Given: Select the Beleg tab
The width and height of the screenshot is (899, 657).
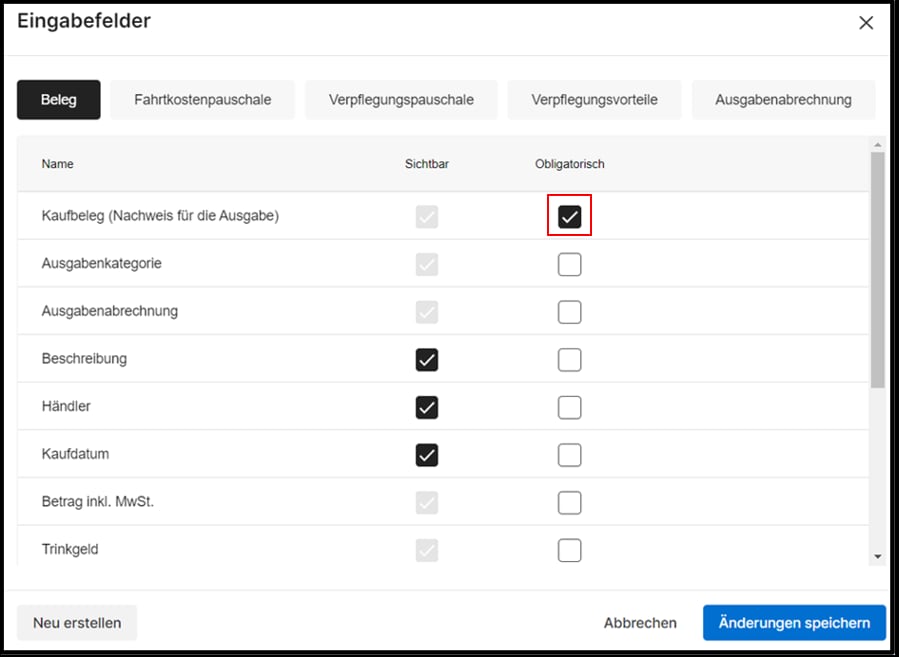Looking at the screenshot, I should click(x=58, y=100).
